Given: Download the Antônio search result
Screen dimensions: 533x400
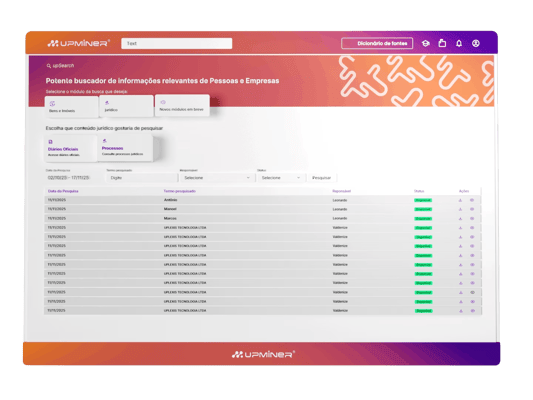Looking at the screenshot, I should click(x=460, y=200).
